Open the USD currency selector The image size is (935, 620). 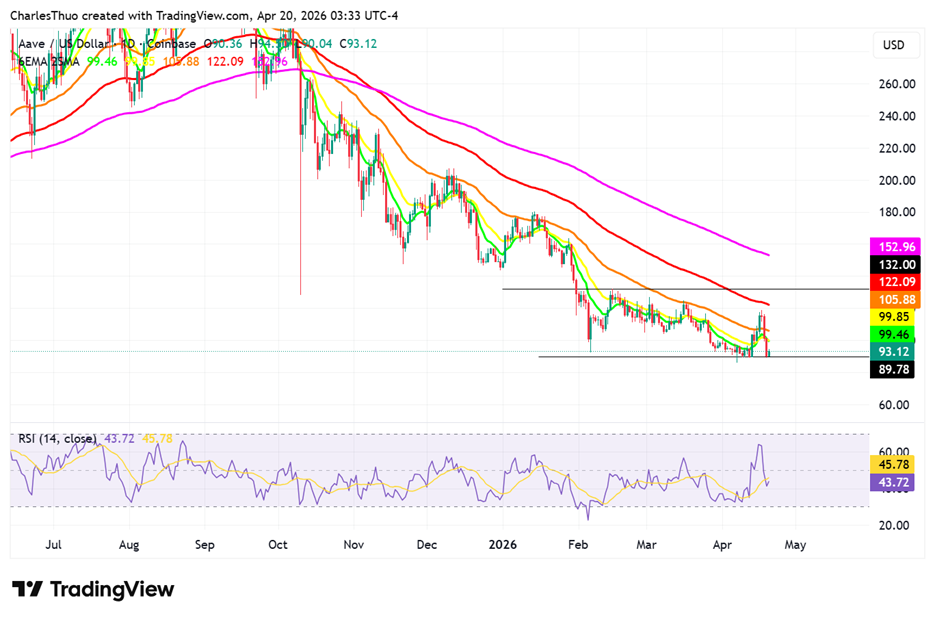(x=893, y=46)
